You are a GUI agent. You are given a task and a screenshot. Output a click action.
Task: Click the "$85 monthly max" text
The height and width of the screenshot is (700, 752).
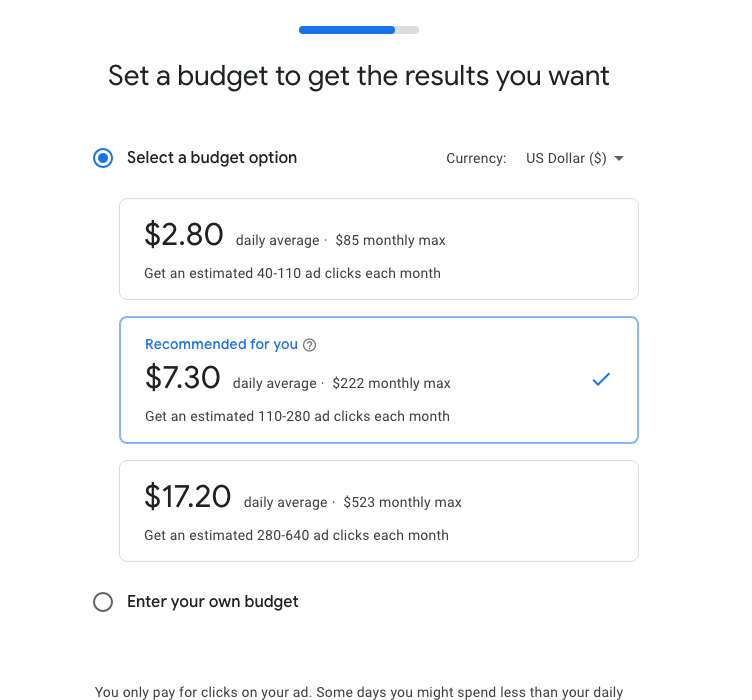(390, 241)
